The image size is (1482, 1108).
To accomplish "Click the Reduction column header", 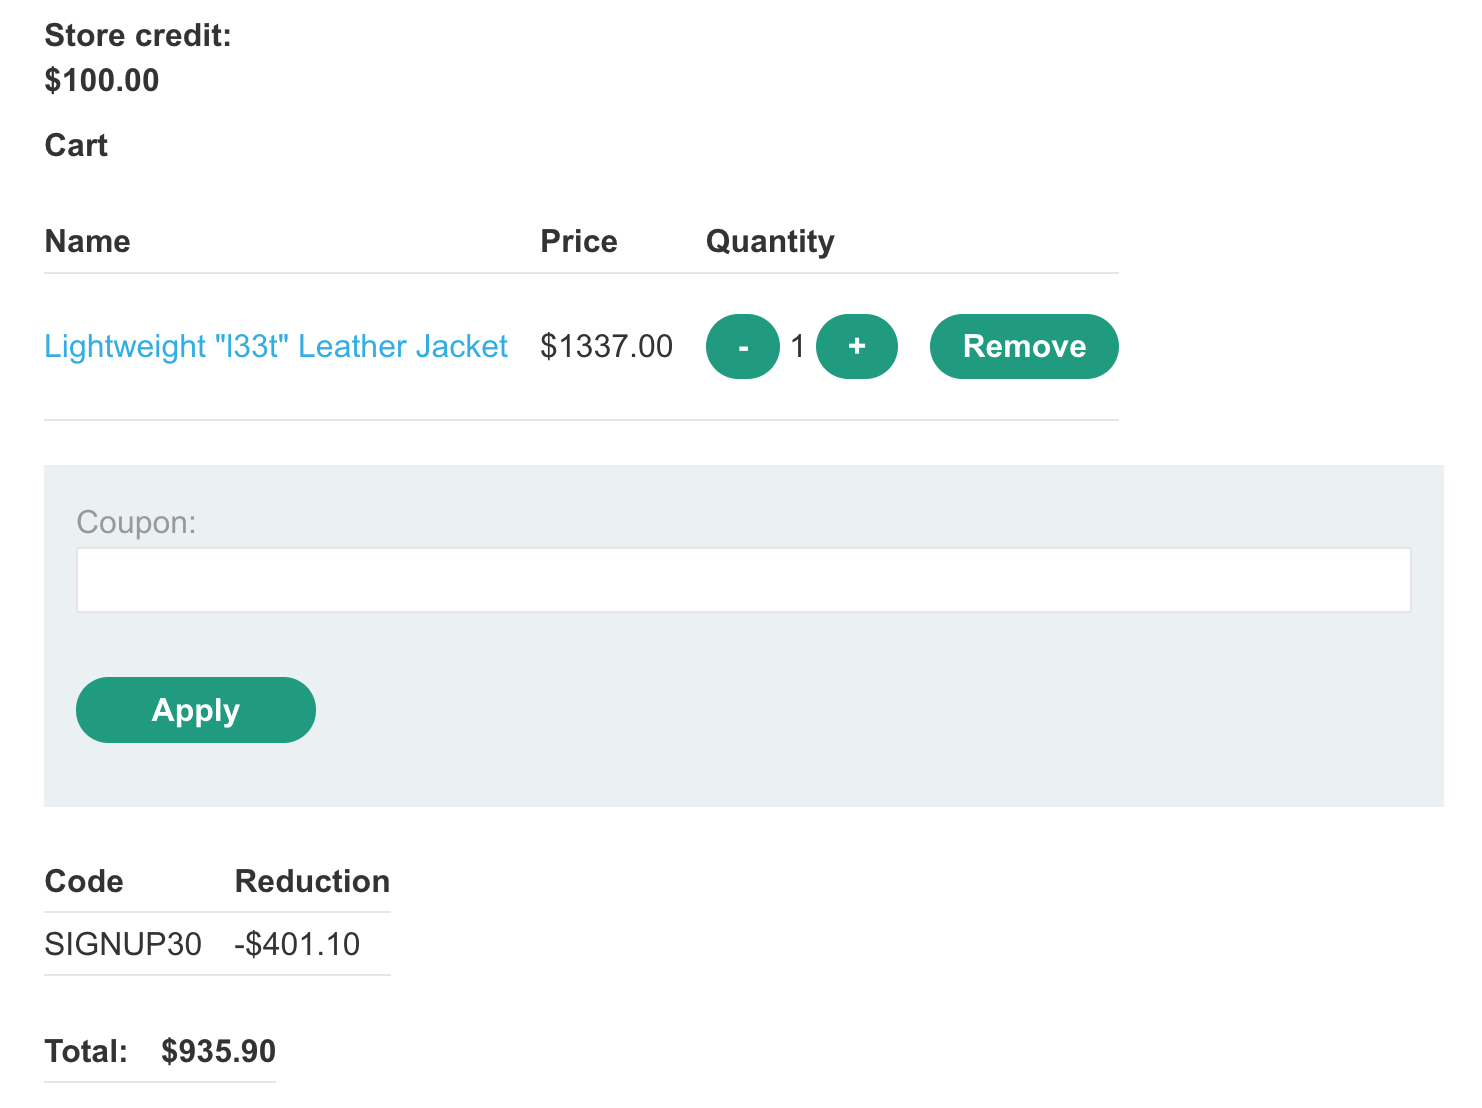I will (x=312, y=881).
